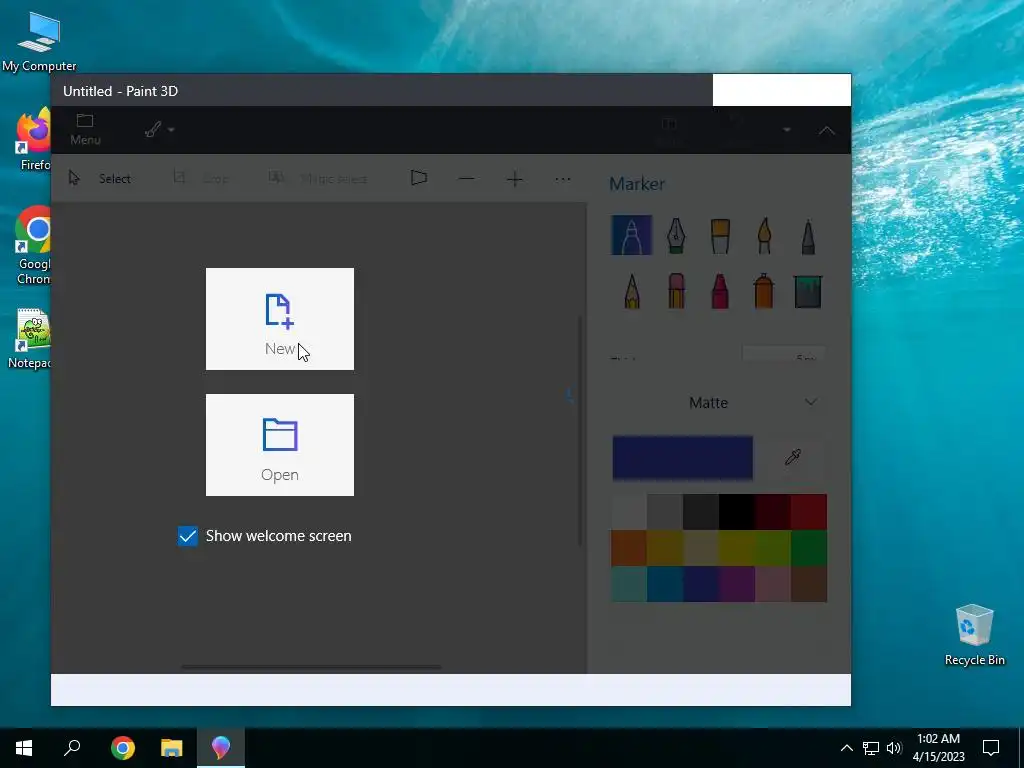Select the Calligraphy pen brush
The height and width of the screenshot is (768, 1024).
point(676,235)
